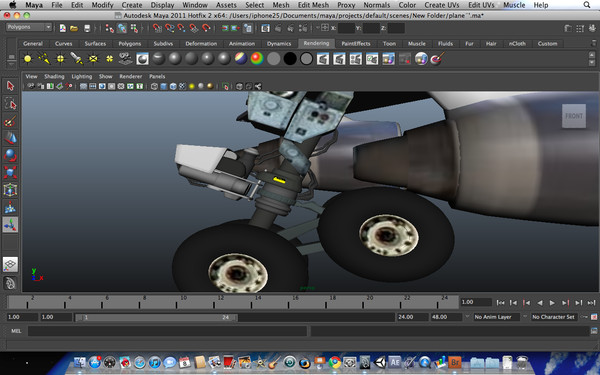Screen dimensions: 600x375
Task: Open the Edit Mesh menu
Action: [x=313, y=5]
